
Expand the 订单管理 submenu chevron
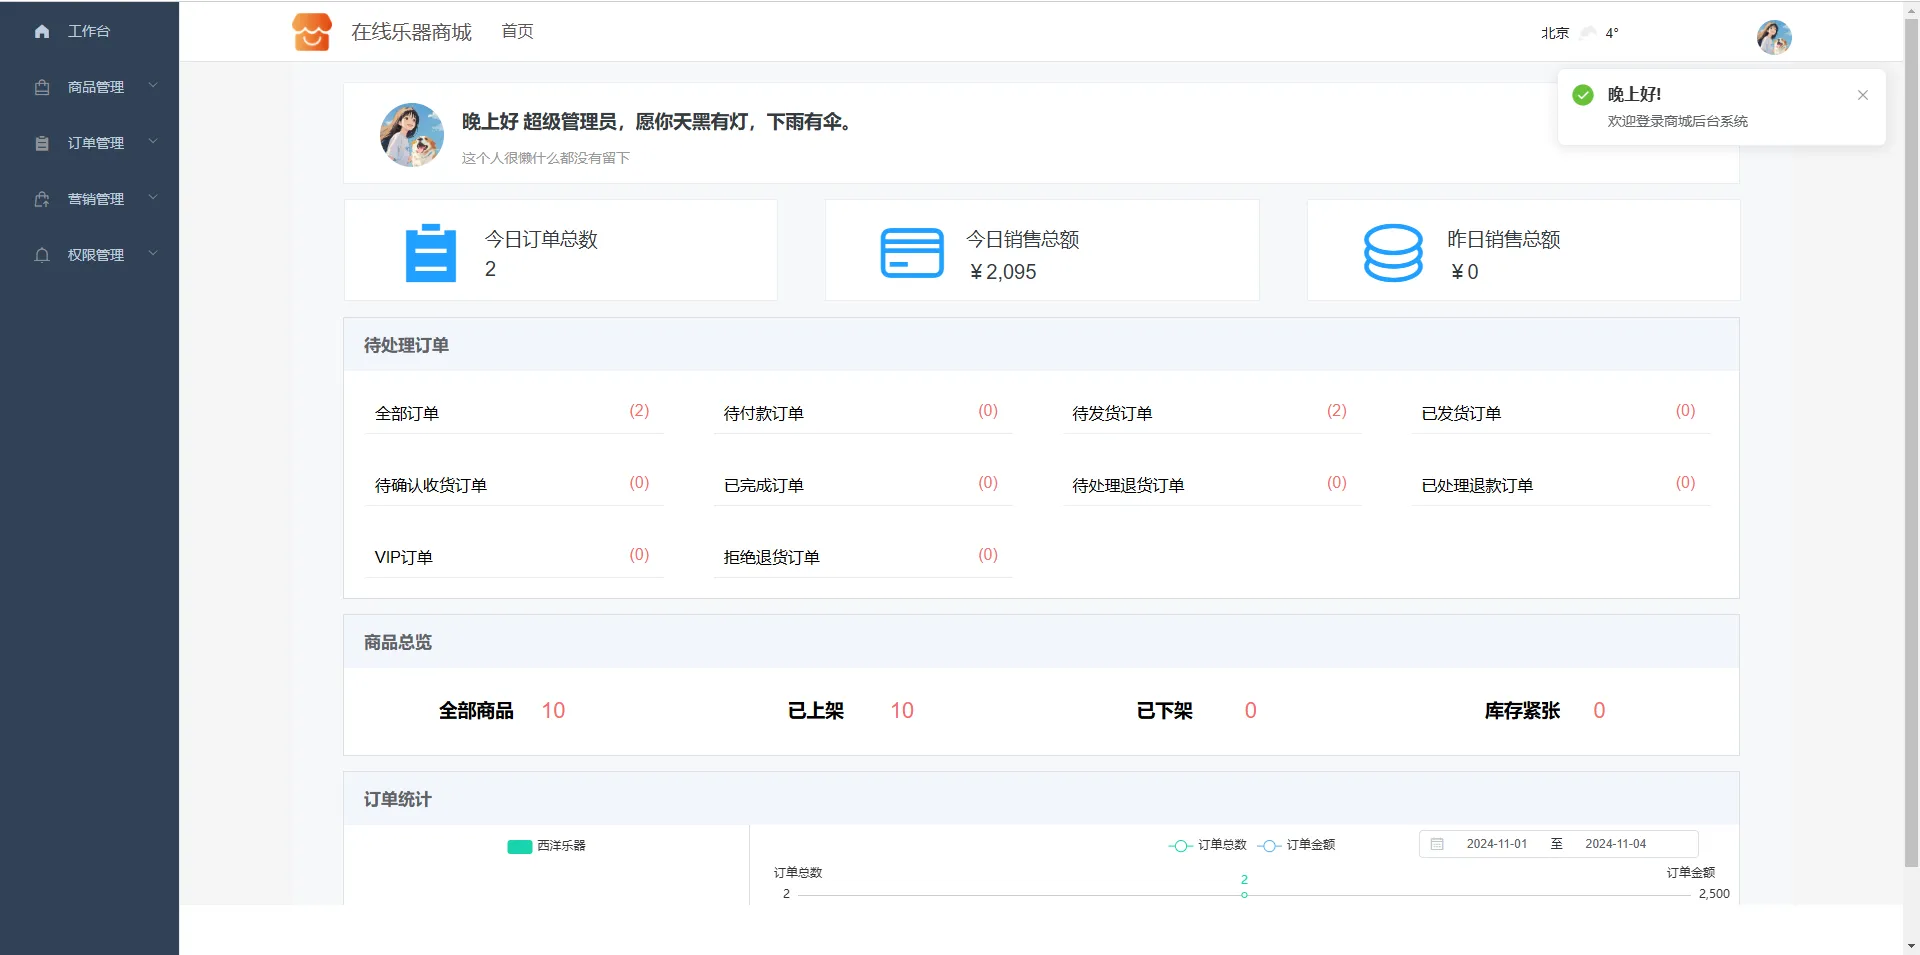153,142
